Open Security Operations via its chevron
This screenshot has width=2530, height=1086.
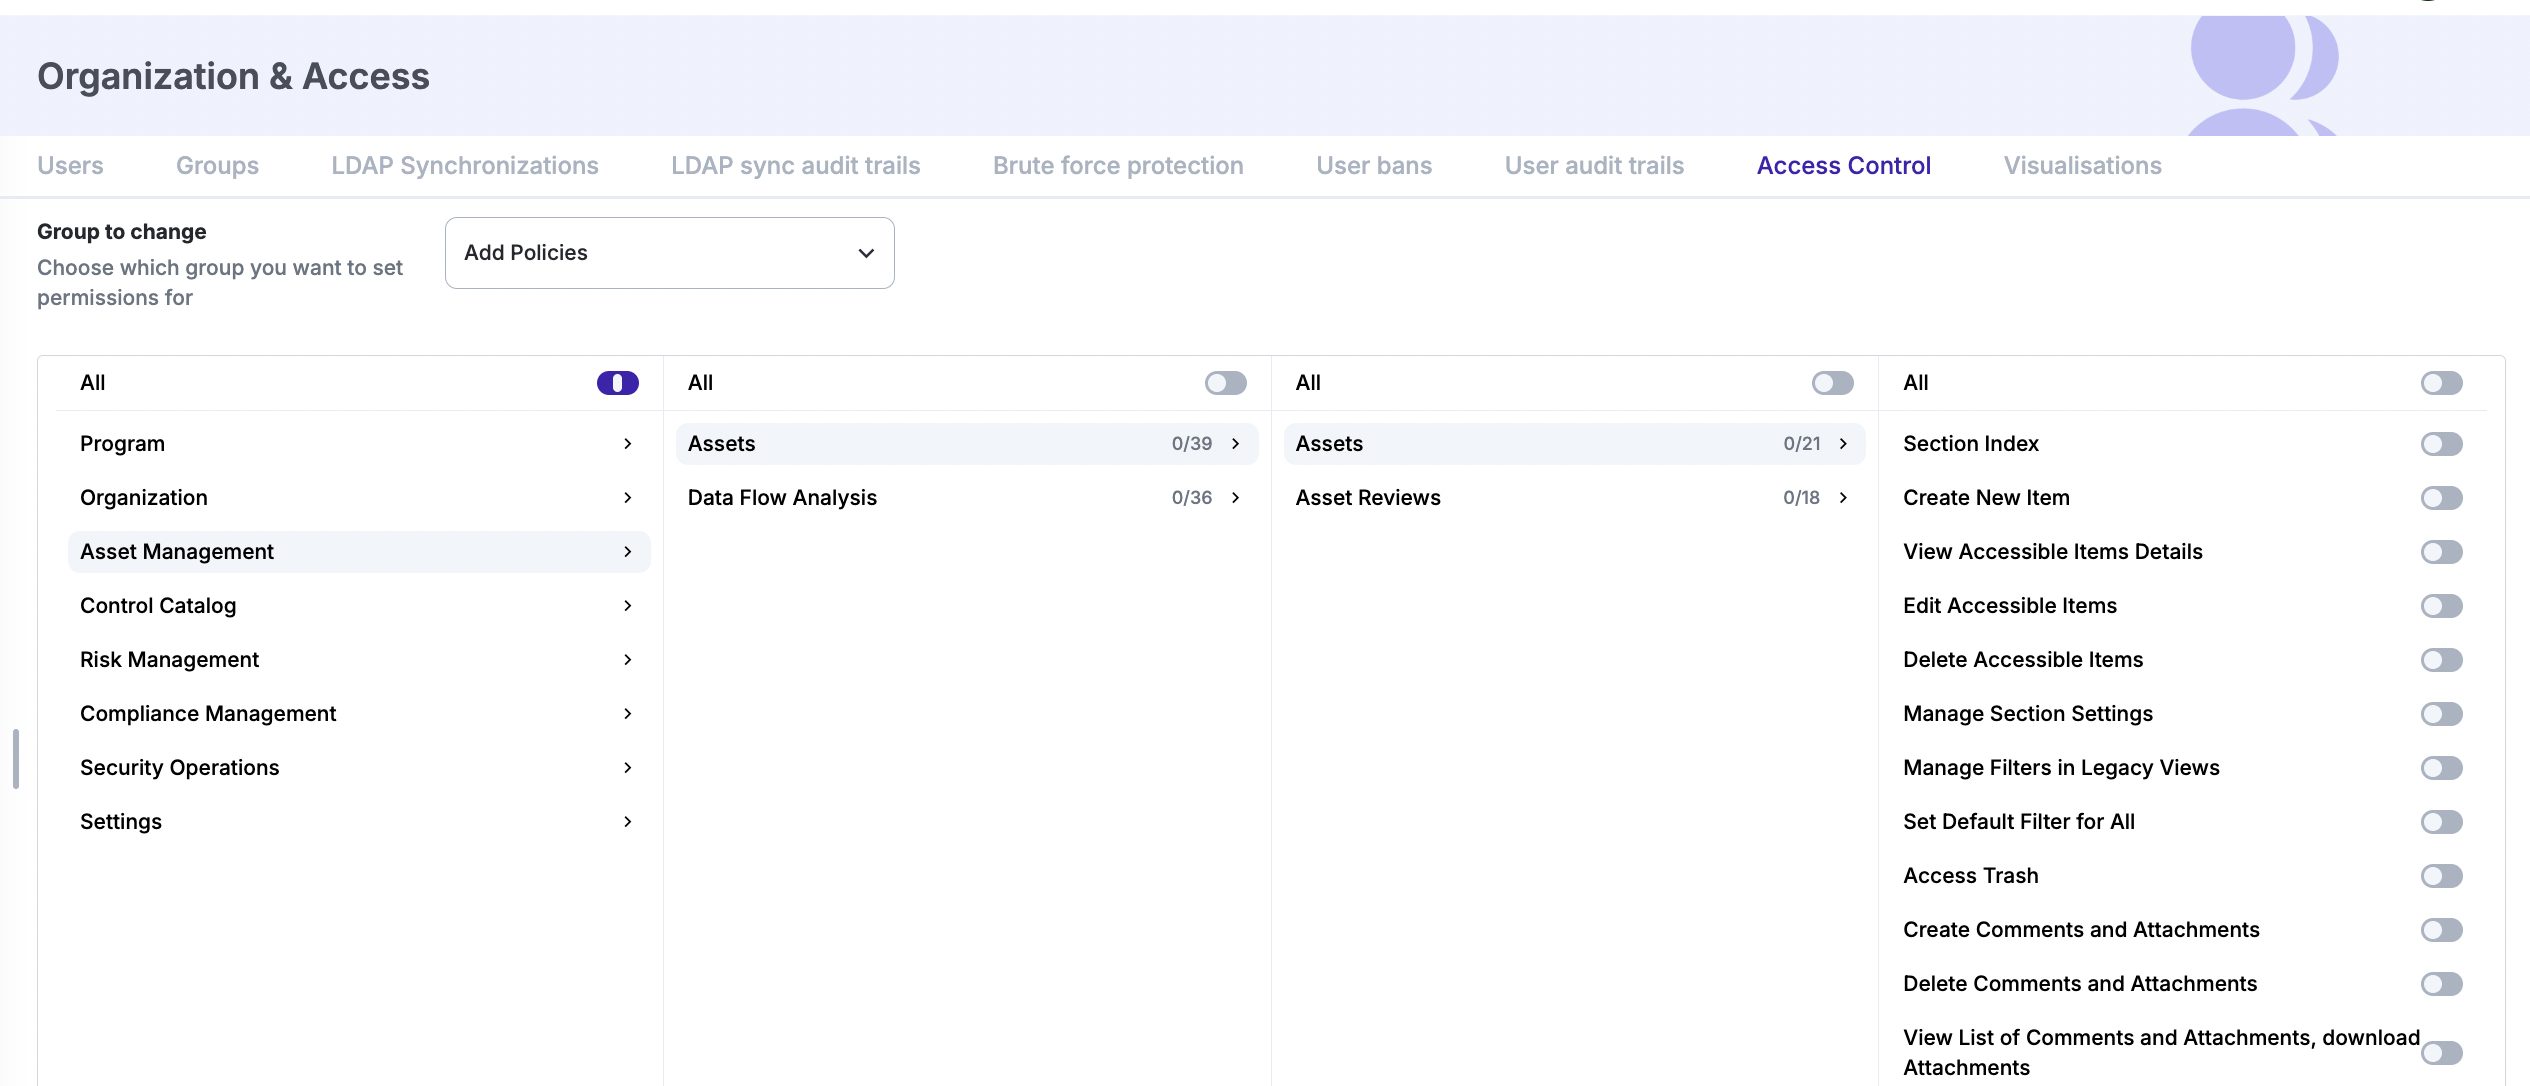pyautogui.click(x=627, y=768)
